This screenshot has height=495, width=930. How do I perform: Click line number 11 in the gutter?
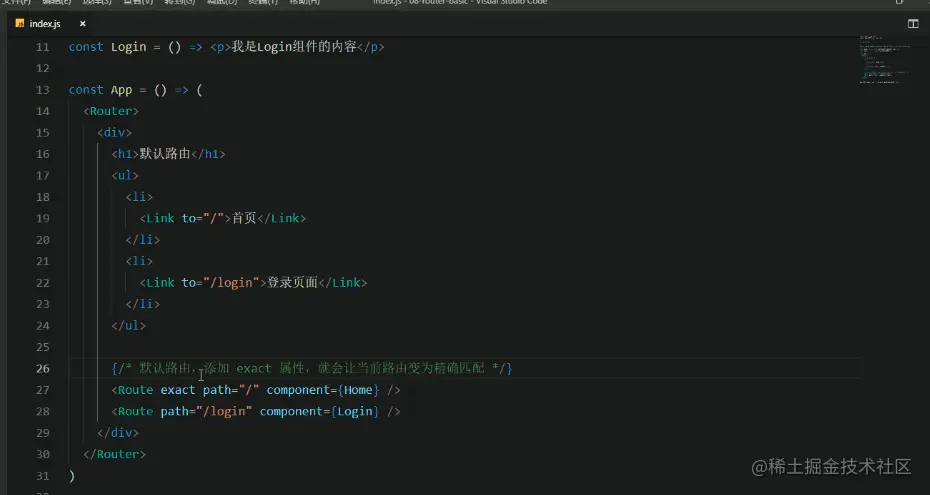pyautogui.click(x=43, y=47)
